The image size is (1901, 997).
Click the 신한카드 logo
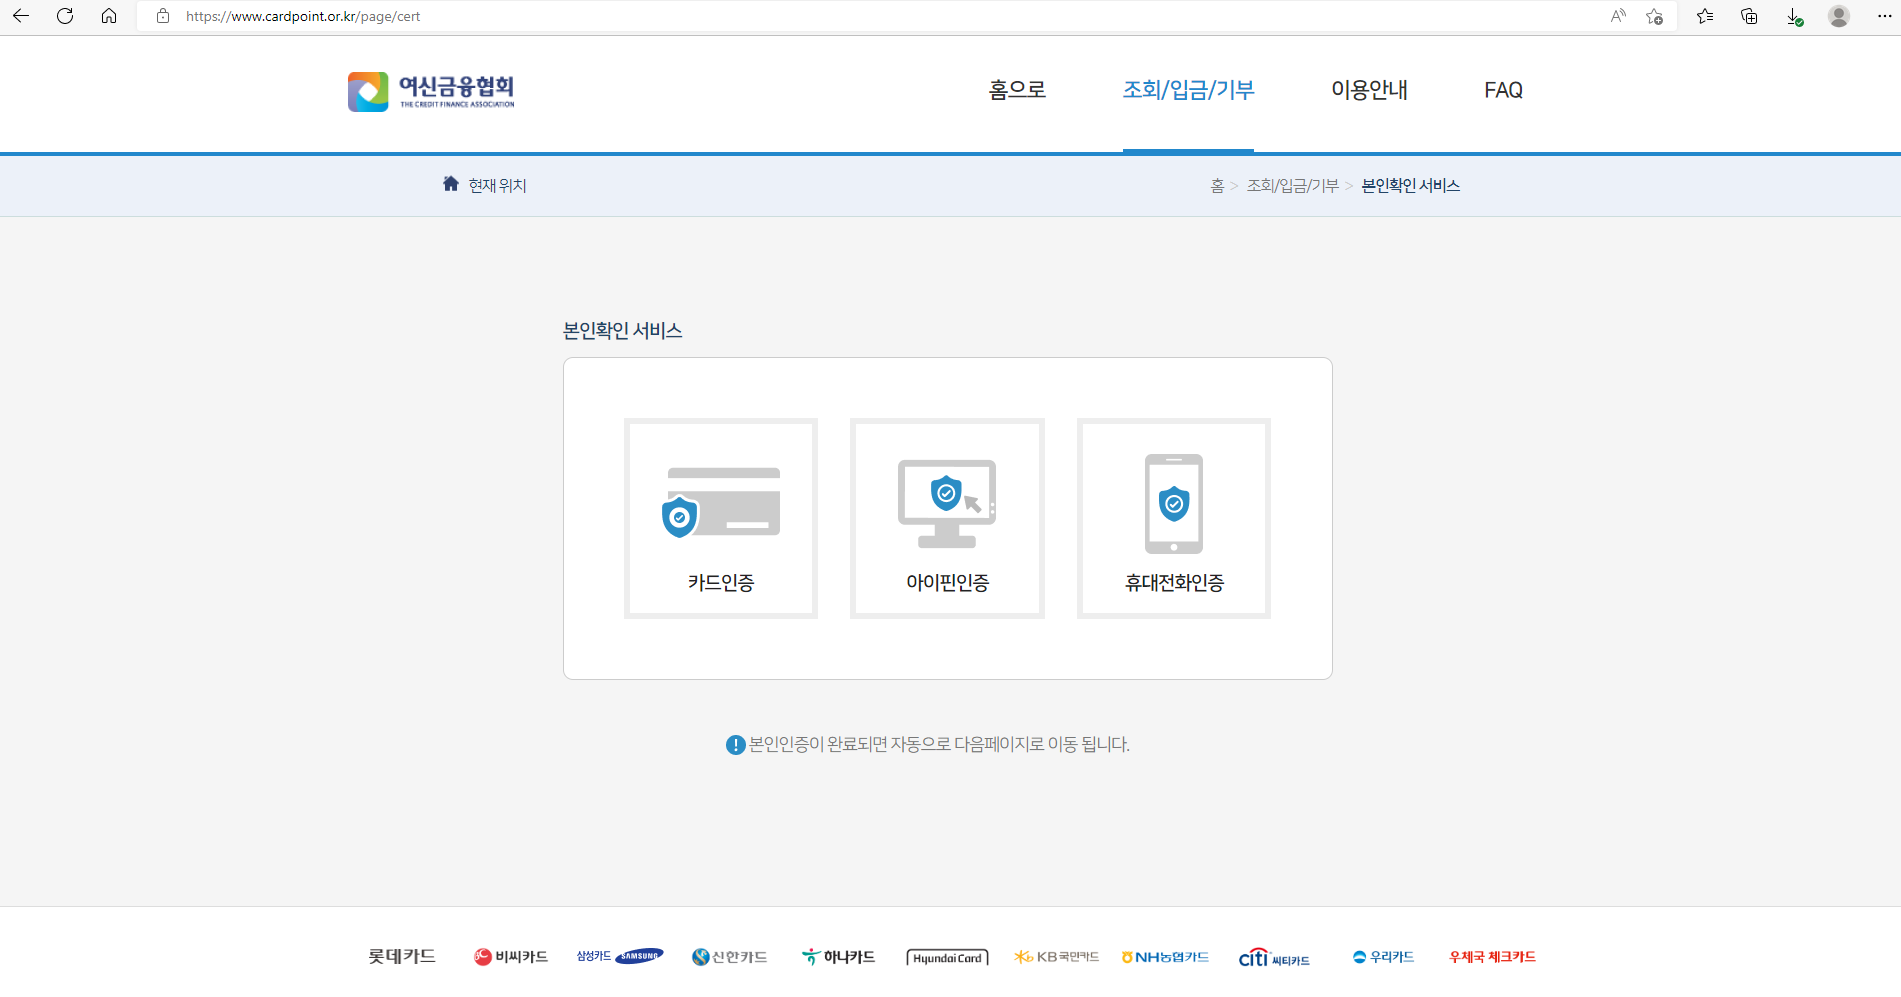click(x=729, y=956)
